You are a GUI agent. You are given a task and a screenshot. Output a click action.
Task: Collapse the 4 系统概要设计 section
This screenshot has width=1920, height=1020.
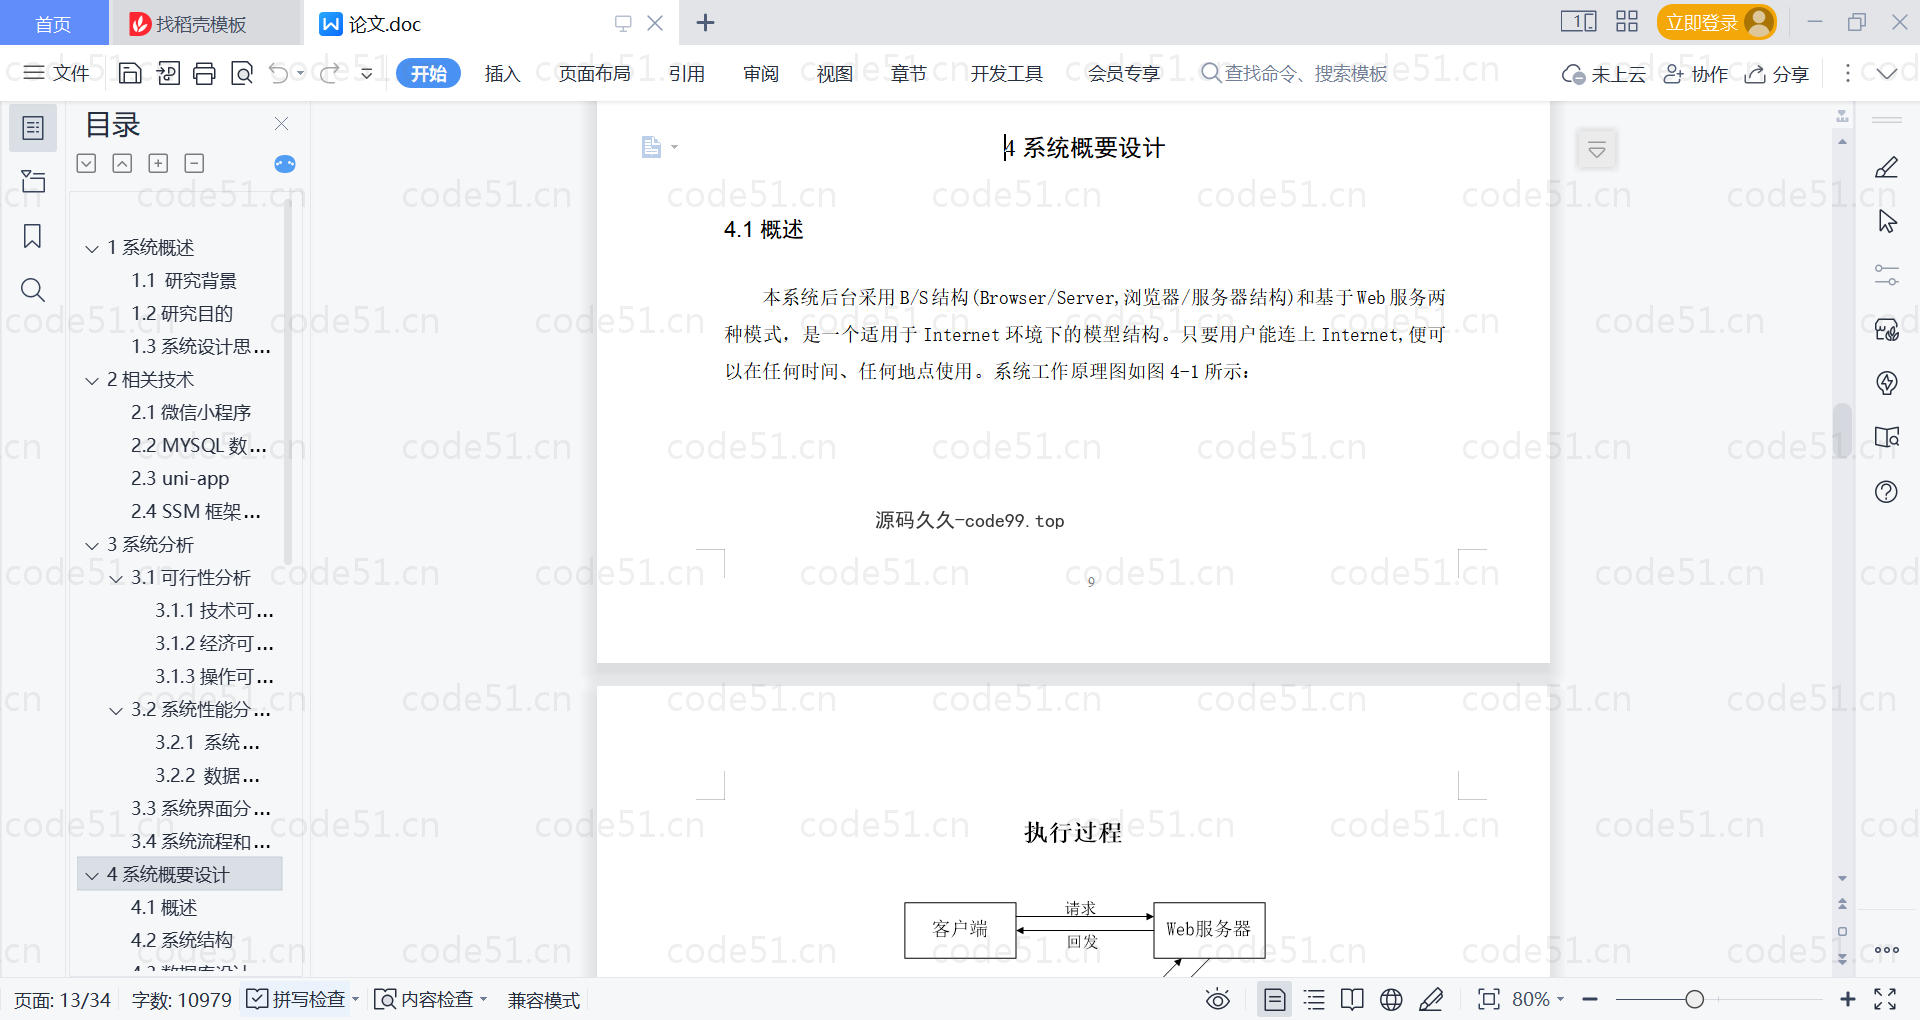point(92,876)
